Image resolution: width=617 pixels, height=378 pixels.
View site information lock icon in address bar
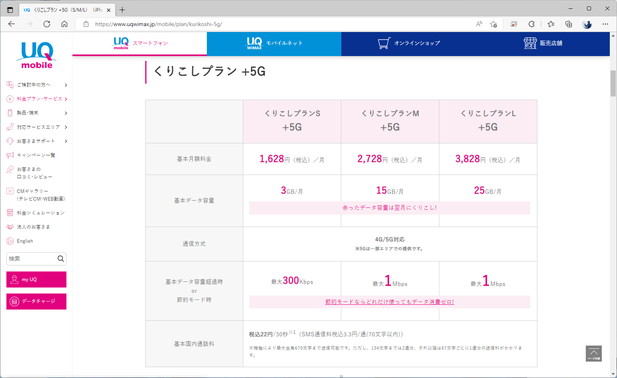(86, 24)
